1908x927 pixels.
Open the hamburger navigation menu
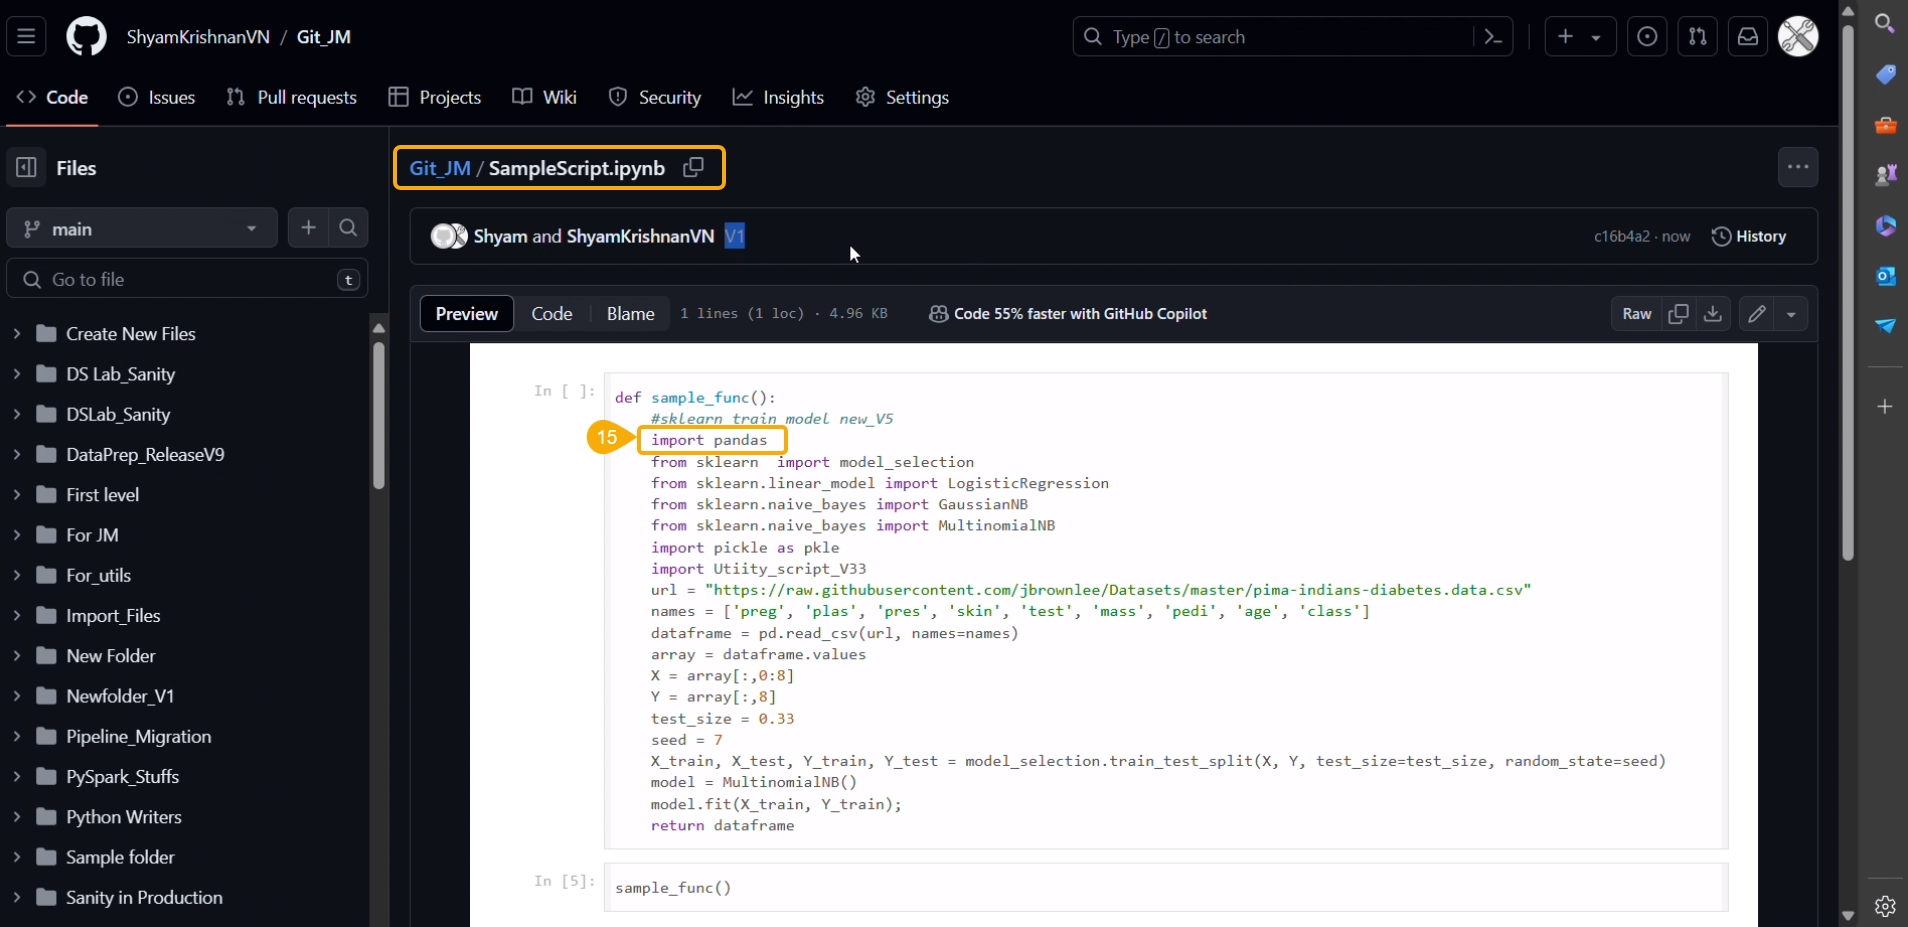(x=26, y=37)
